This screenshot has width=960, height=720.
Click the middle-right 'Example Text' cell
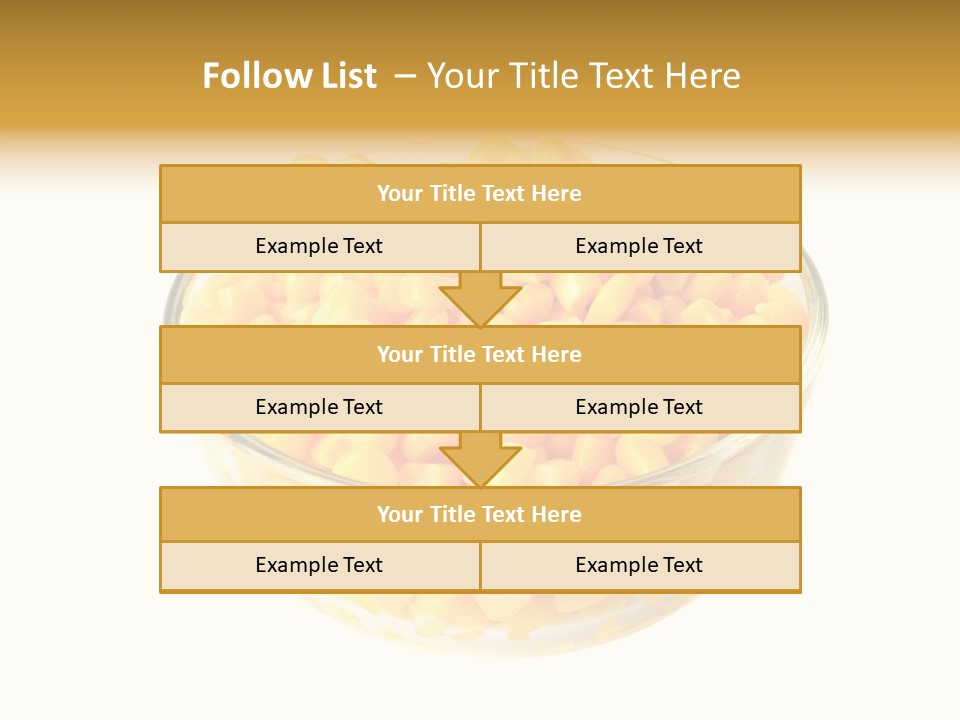[x=640, y=407]
